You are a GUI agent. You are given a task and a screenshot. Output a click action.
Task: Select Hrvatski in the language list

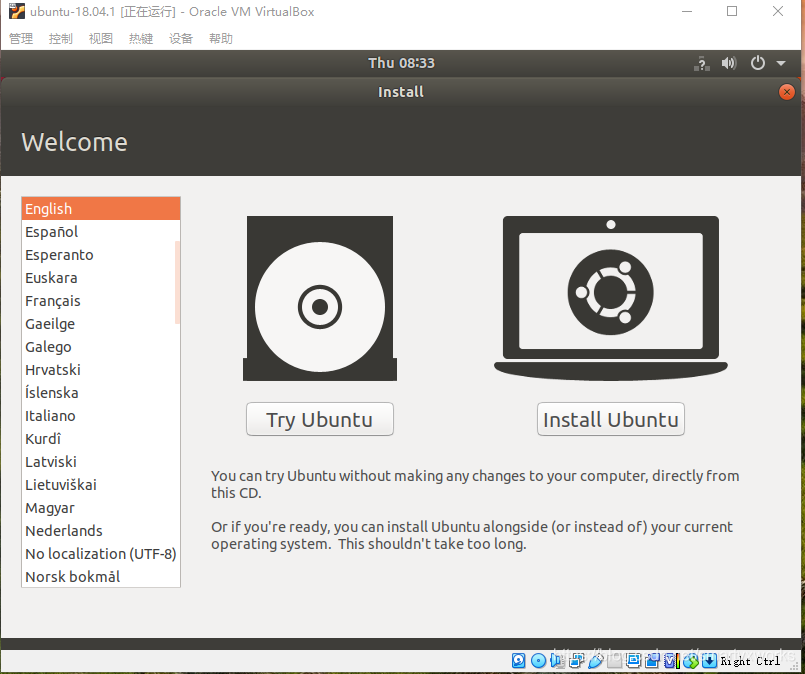point(101,370)
